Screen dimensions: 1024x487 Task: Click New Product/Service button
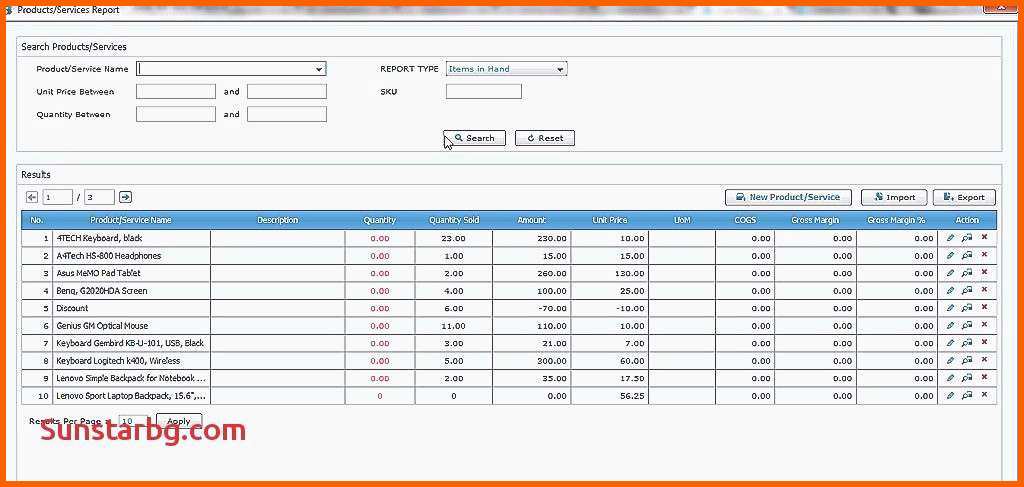[788, 197]
